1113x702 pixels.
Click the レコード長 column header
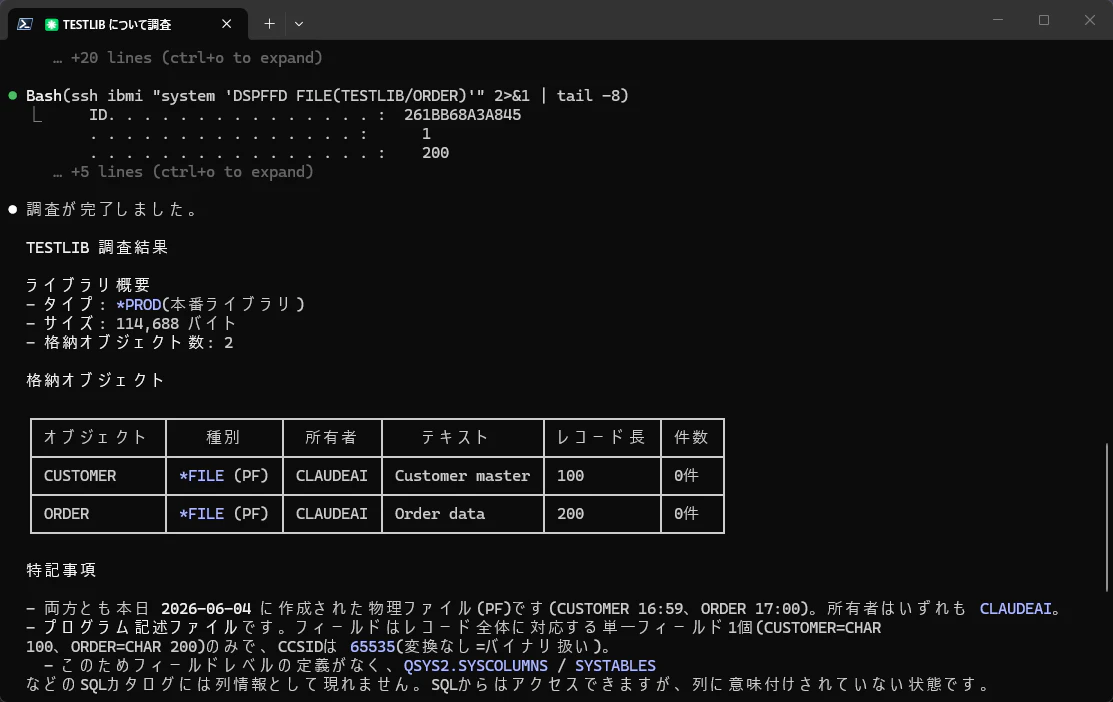click(601, 437)
